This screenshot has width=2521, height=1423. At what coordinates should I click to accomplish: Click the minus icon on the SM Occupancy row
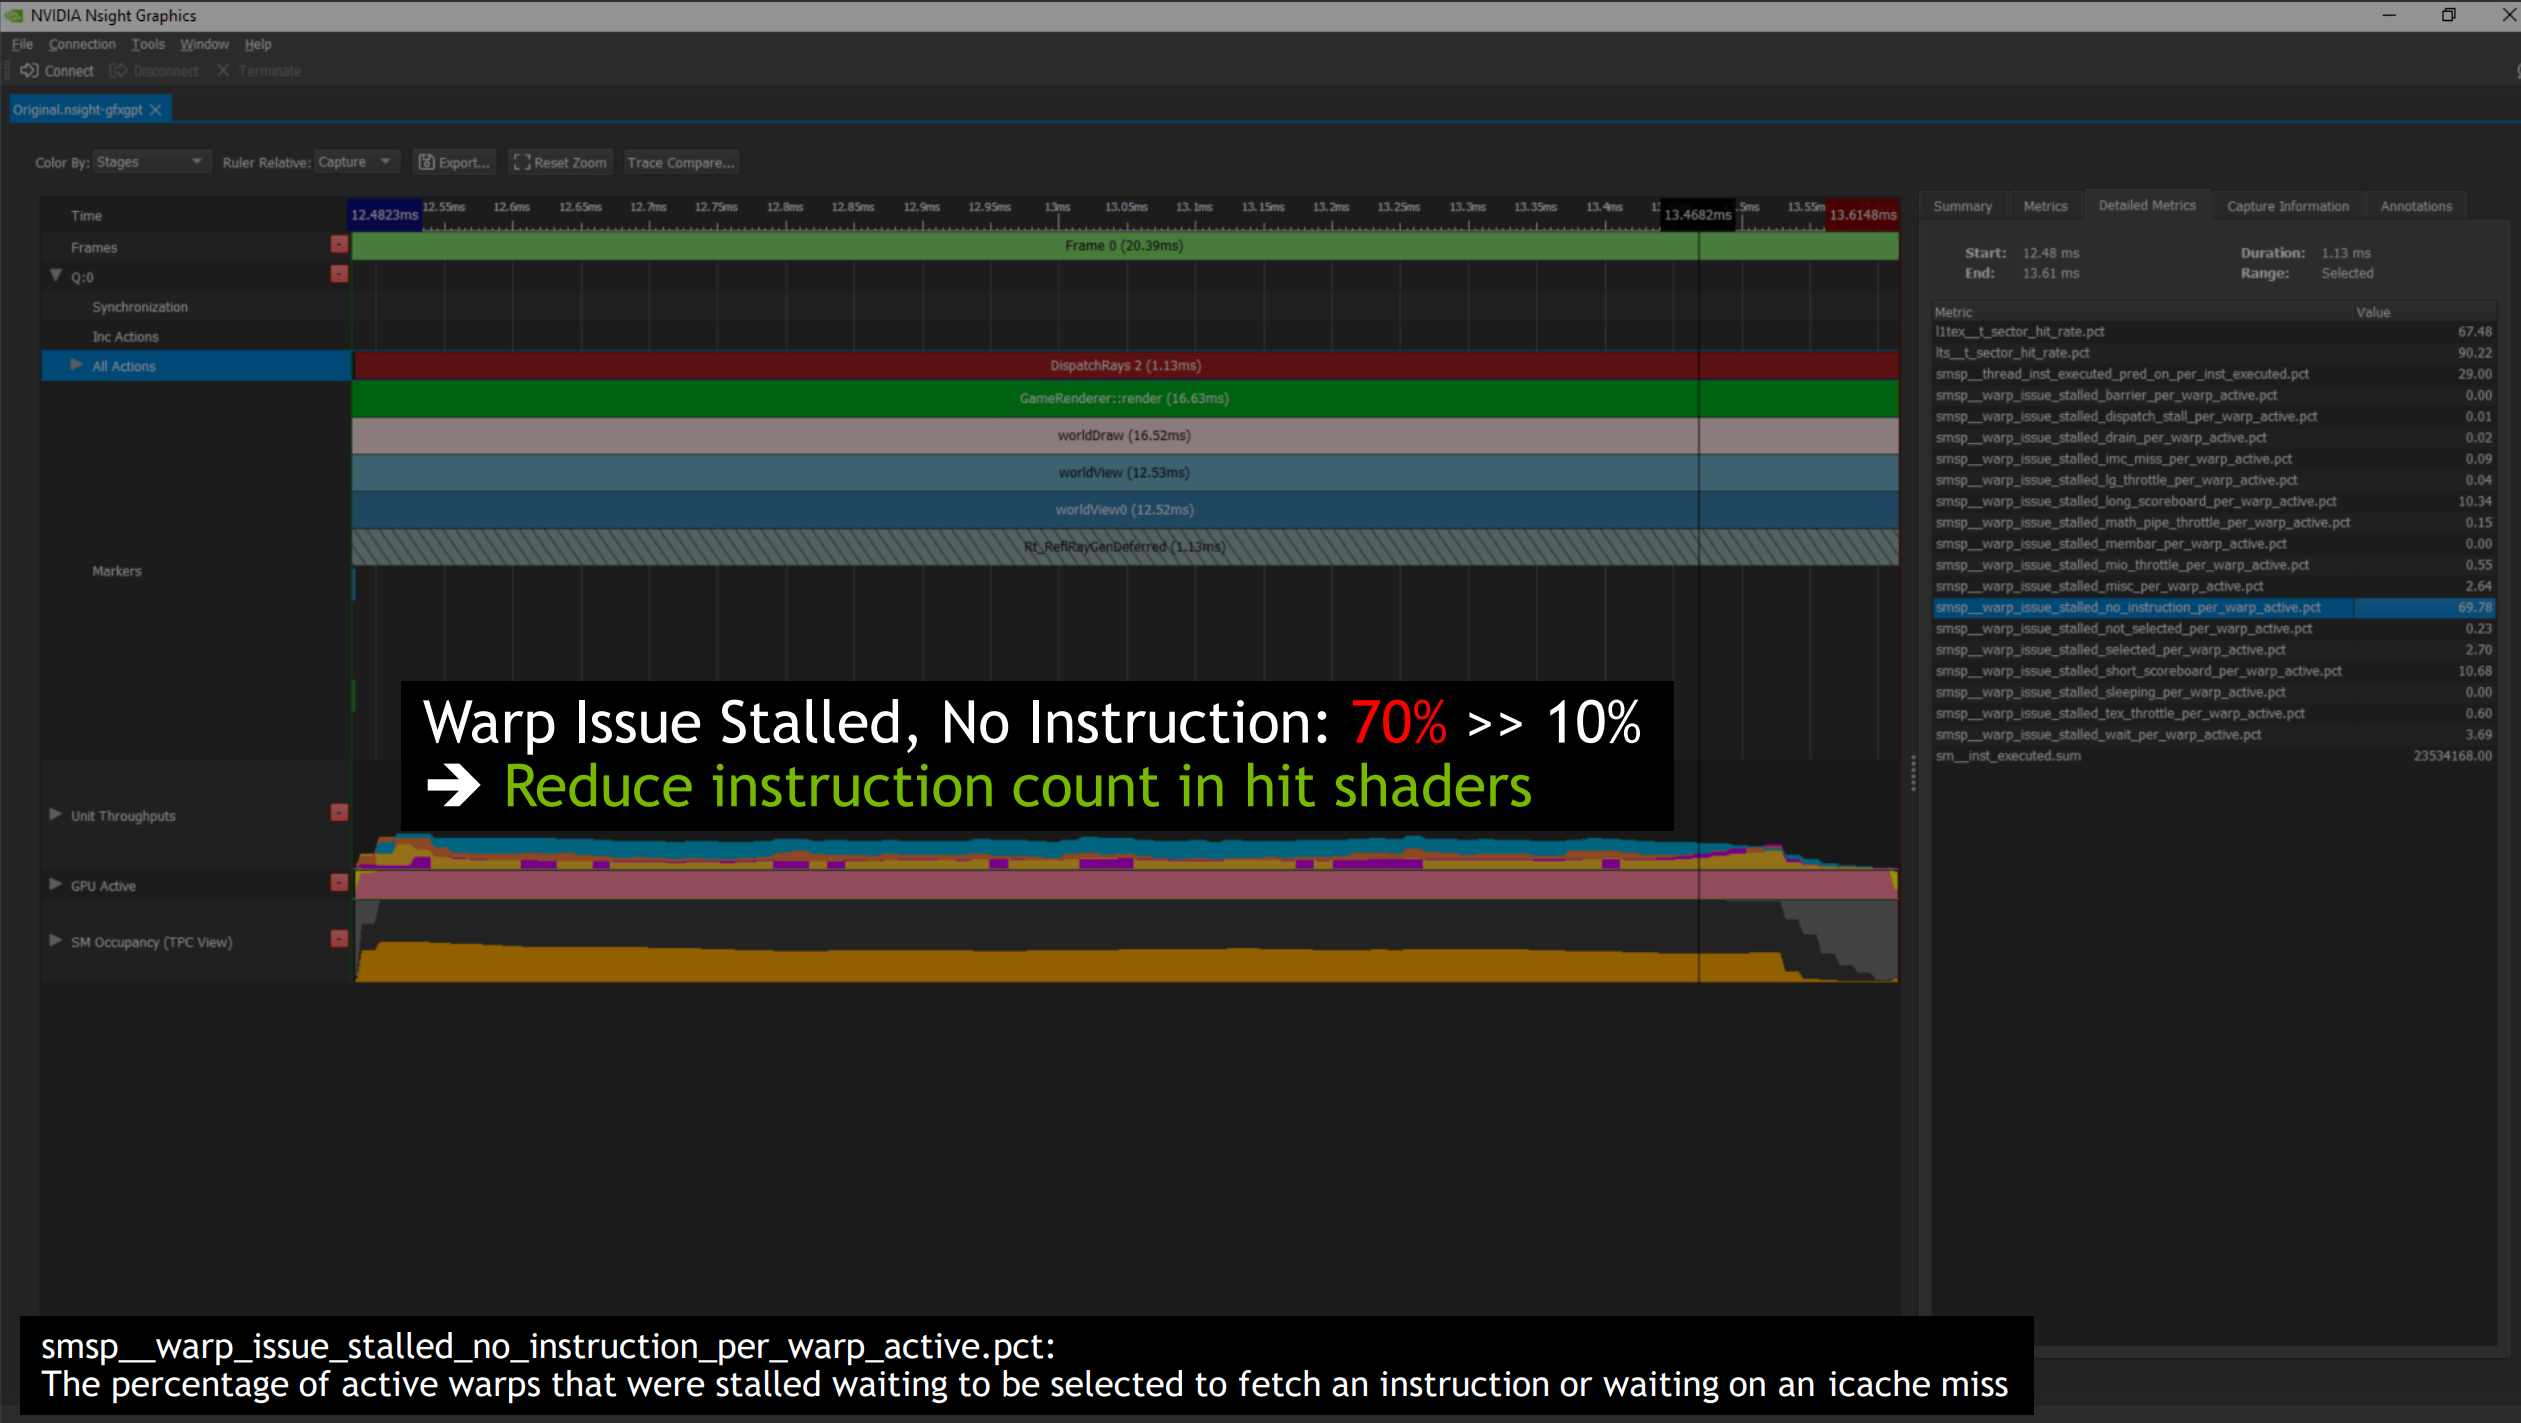point(338,938)
